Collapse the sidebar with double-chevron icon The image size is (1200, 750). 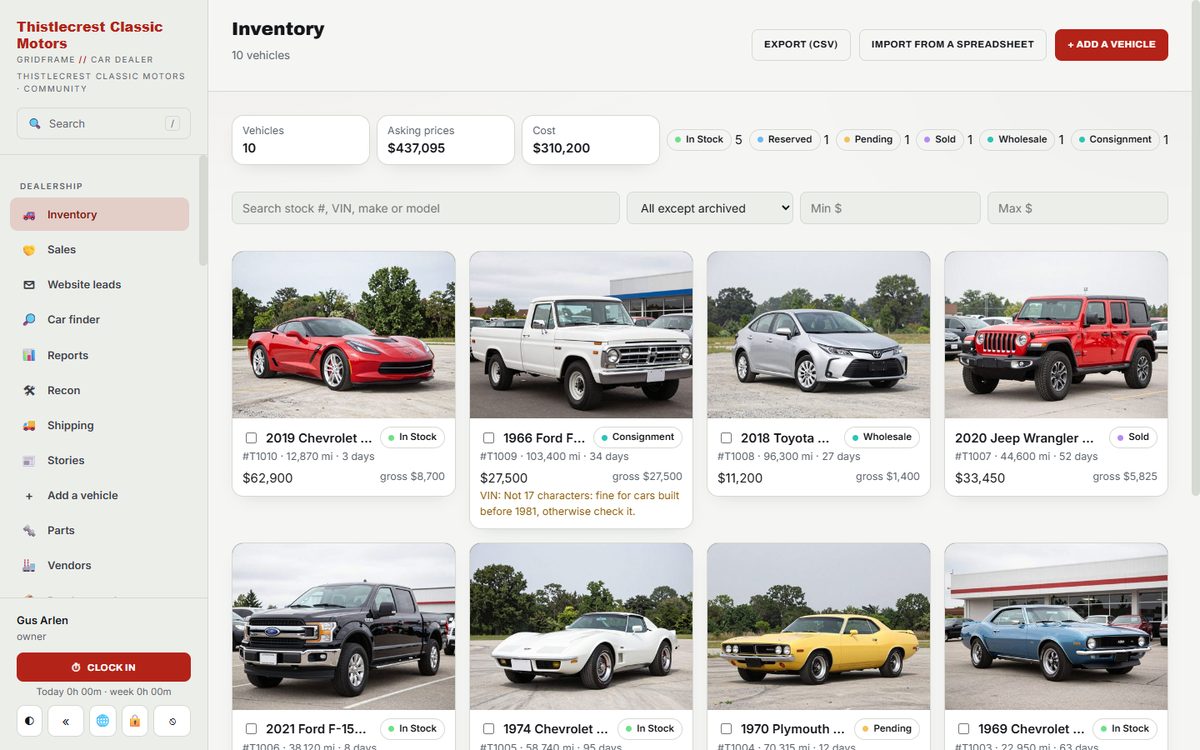click(66, 721)
